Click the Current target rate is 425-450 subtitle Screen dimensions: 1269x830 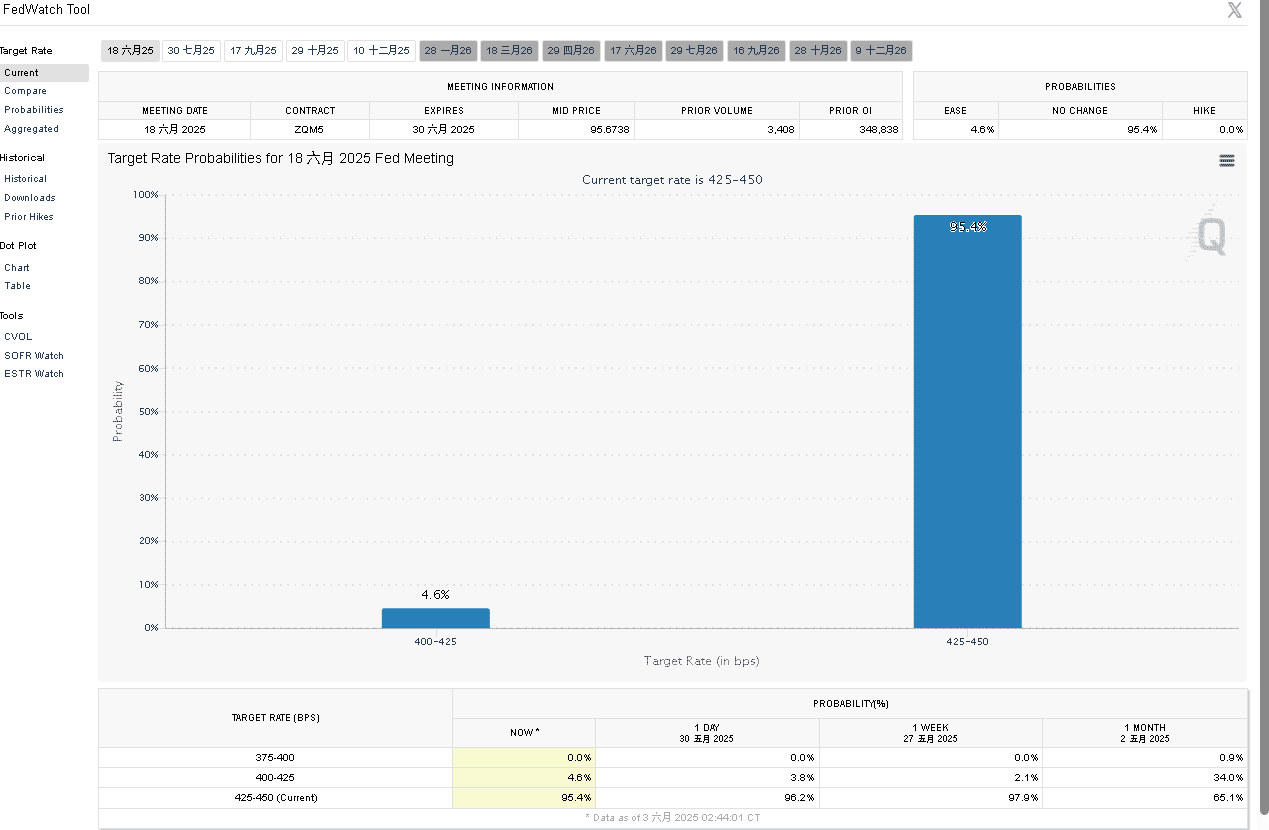(x=673, y=180)
